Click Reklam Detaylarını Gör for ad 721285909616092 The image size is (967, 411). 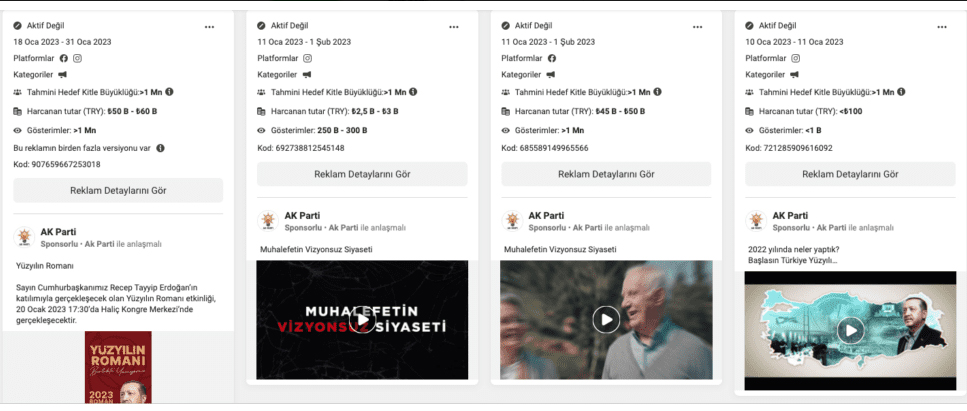point(850,174)
